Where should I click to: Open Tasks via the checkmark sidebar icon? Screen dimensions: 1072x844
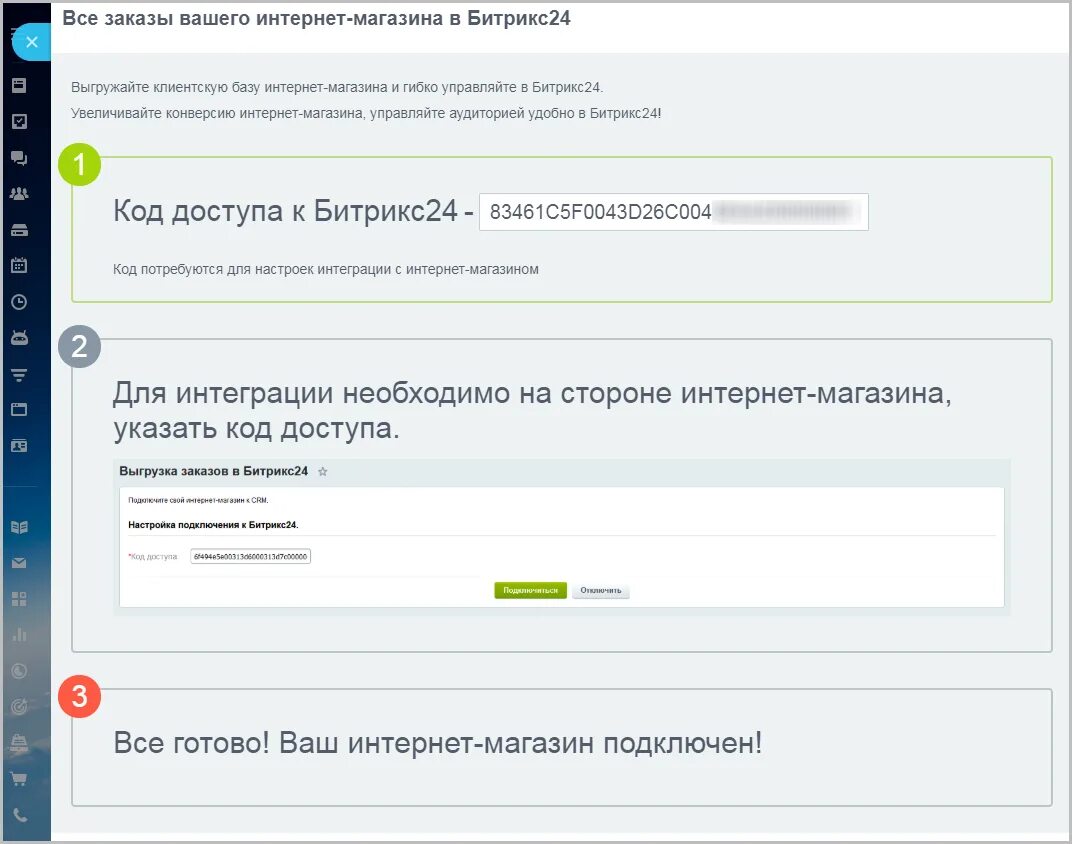(x=19, y=121)
